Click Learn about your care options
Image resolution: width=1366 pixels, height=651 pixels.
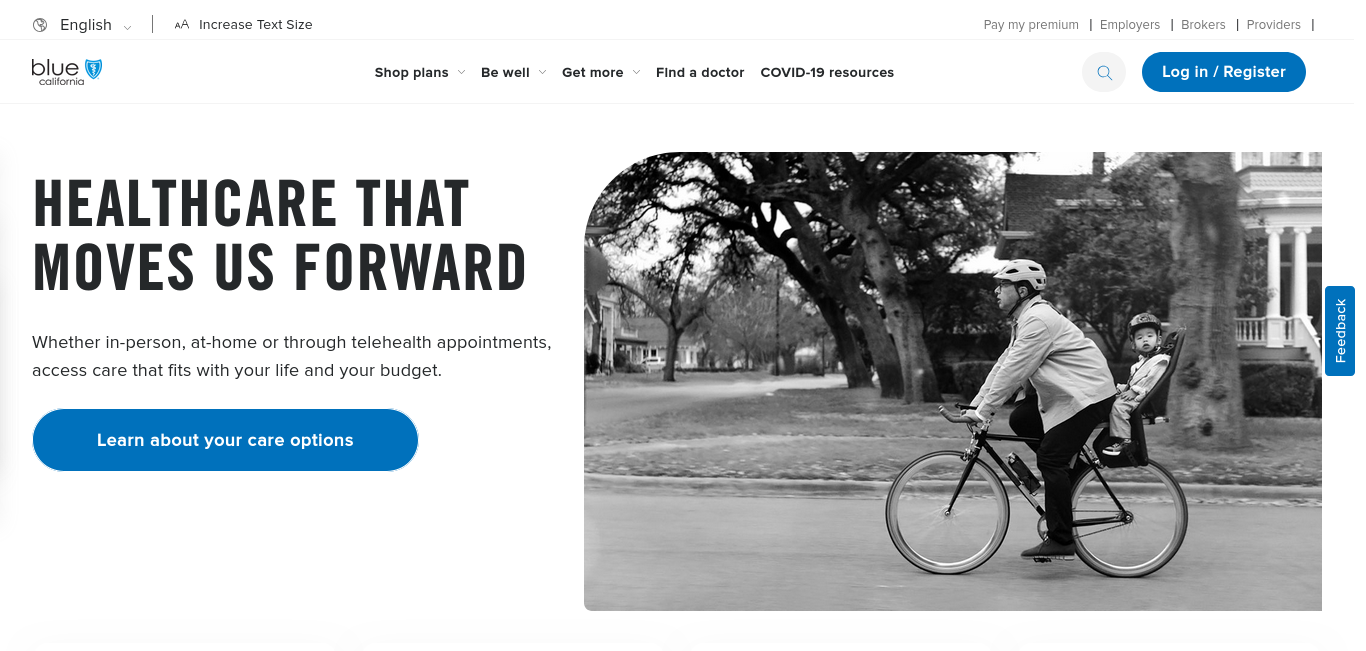coord(225,440)
